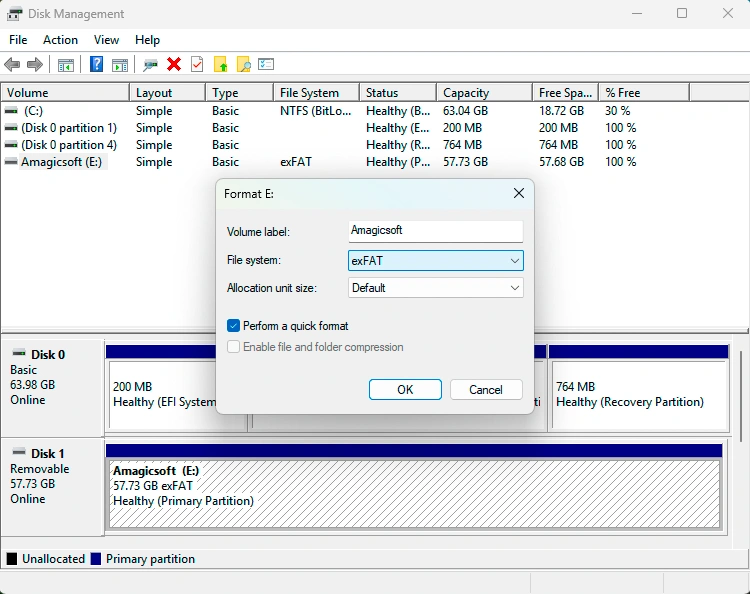Open the Action menu
750x594 pixels.
(x=60, y=40)
